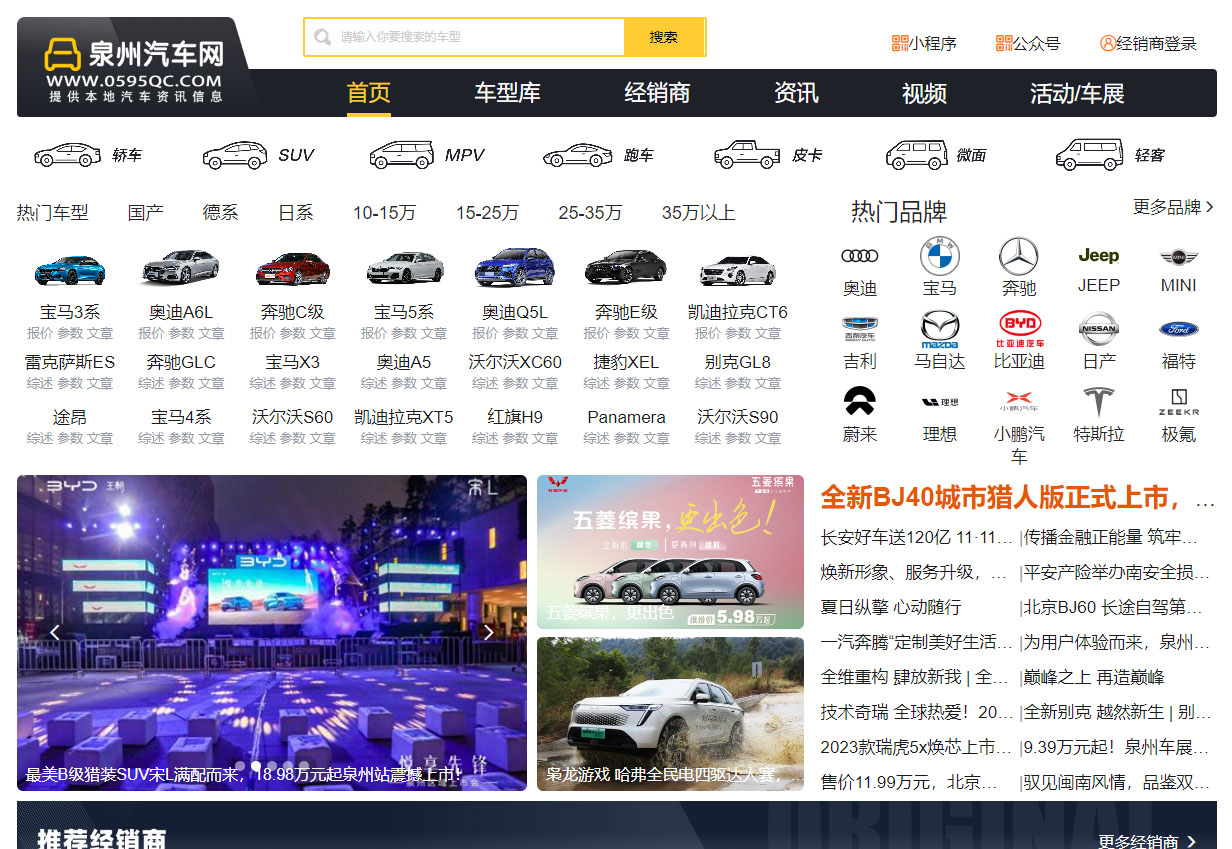Open the 马自达 Mazda brand logo
The height and width of the screenshot is (849, 1232).
[x=940, y=329]
